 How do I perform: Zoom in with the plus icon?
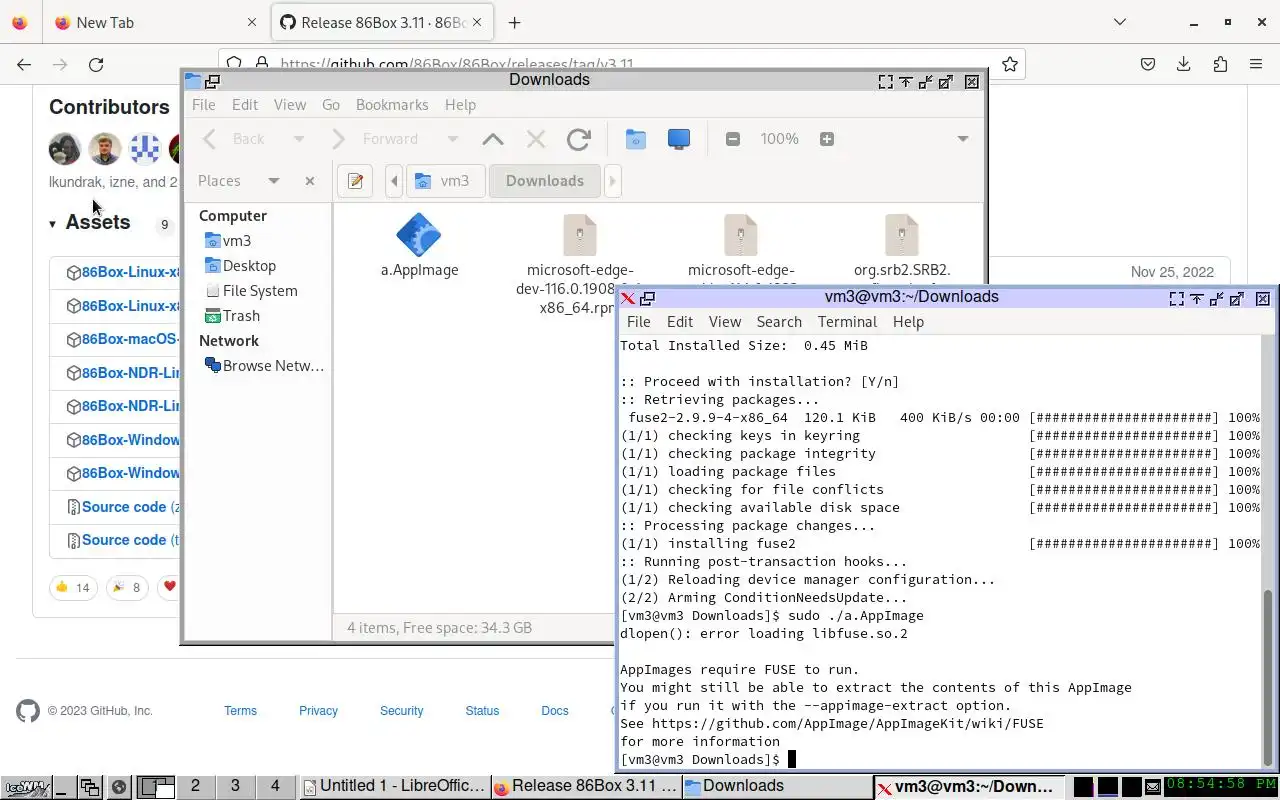(827, 139)
